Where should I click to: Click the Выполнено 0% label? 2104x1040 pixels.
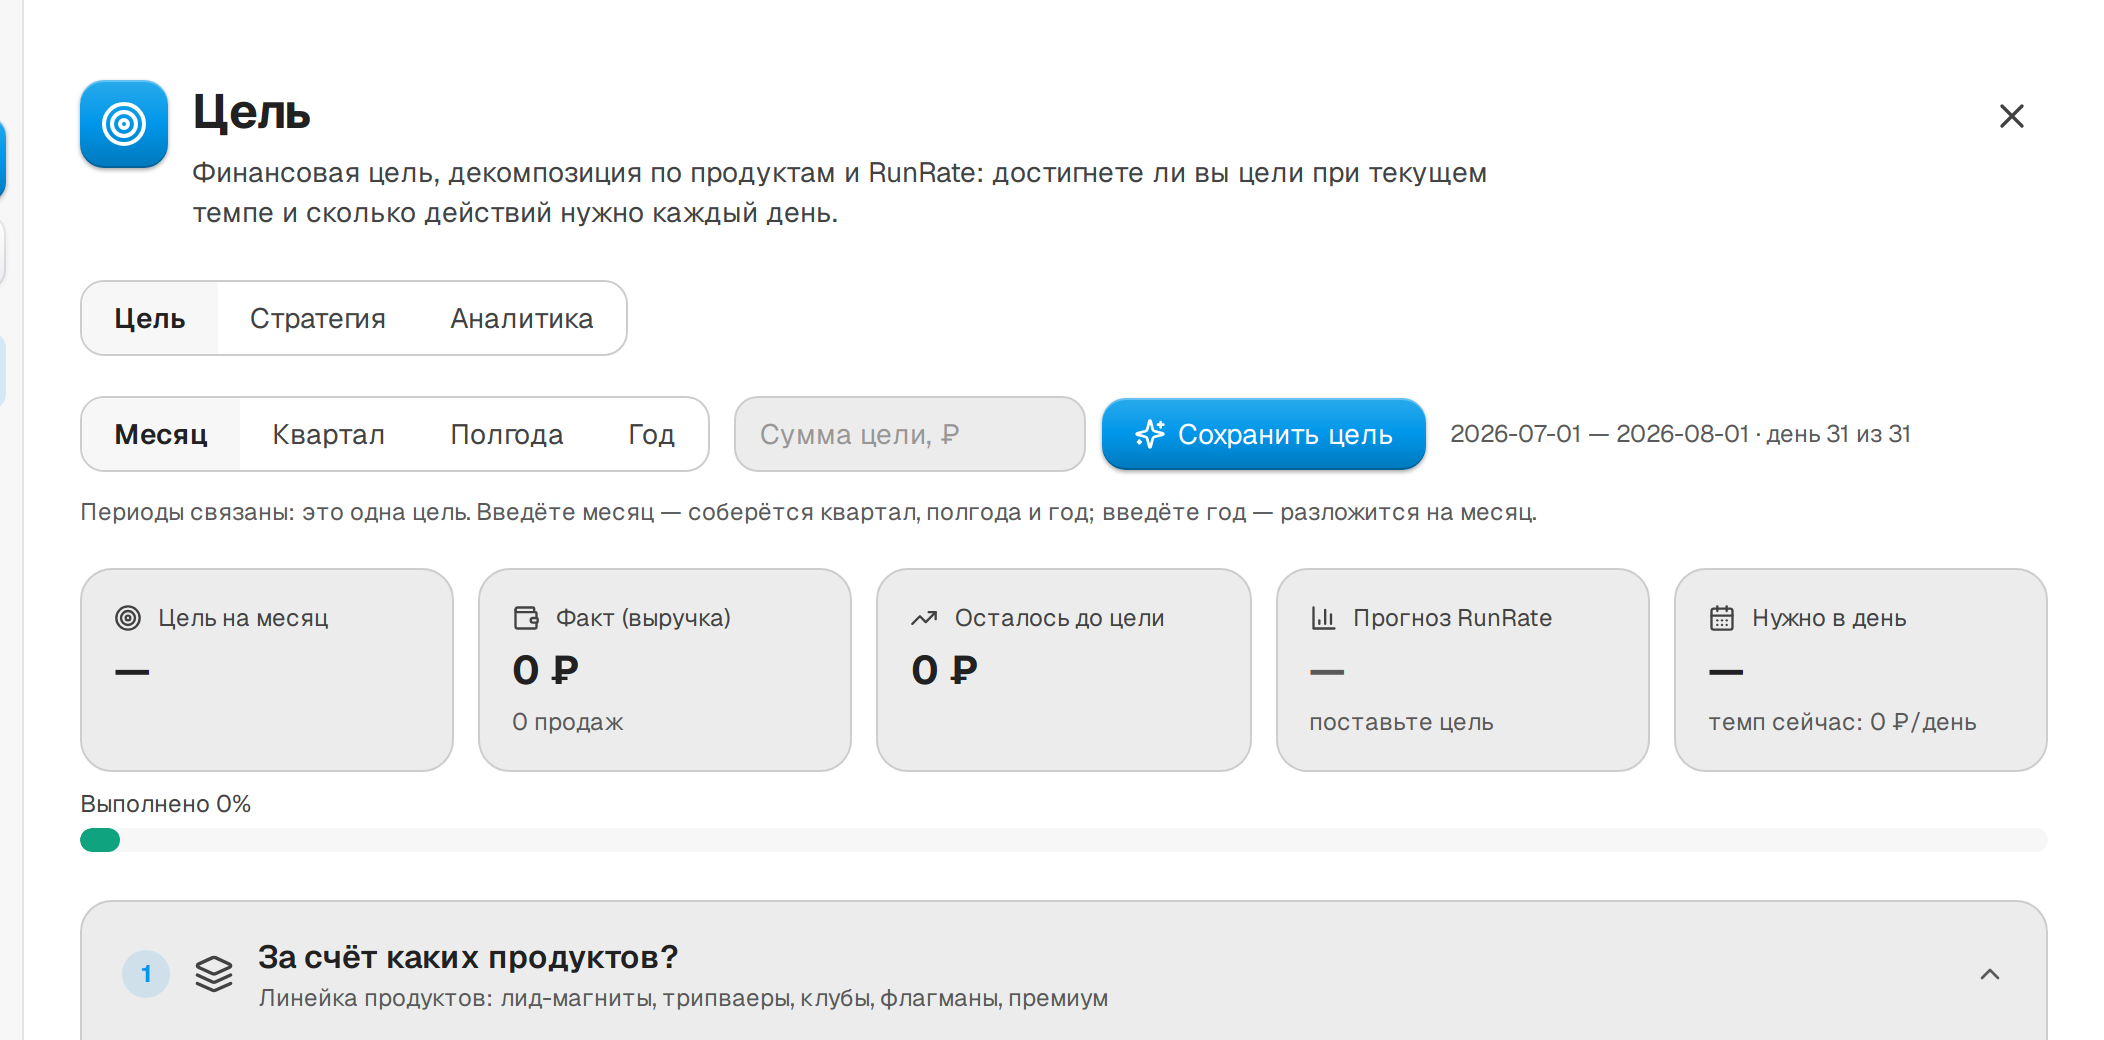[x=165, y=804]
